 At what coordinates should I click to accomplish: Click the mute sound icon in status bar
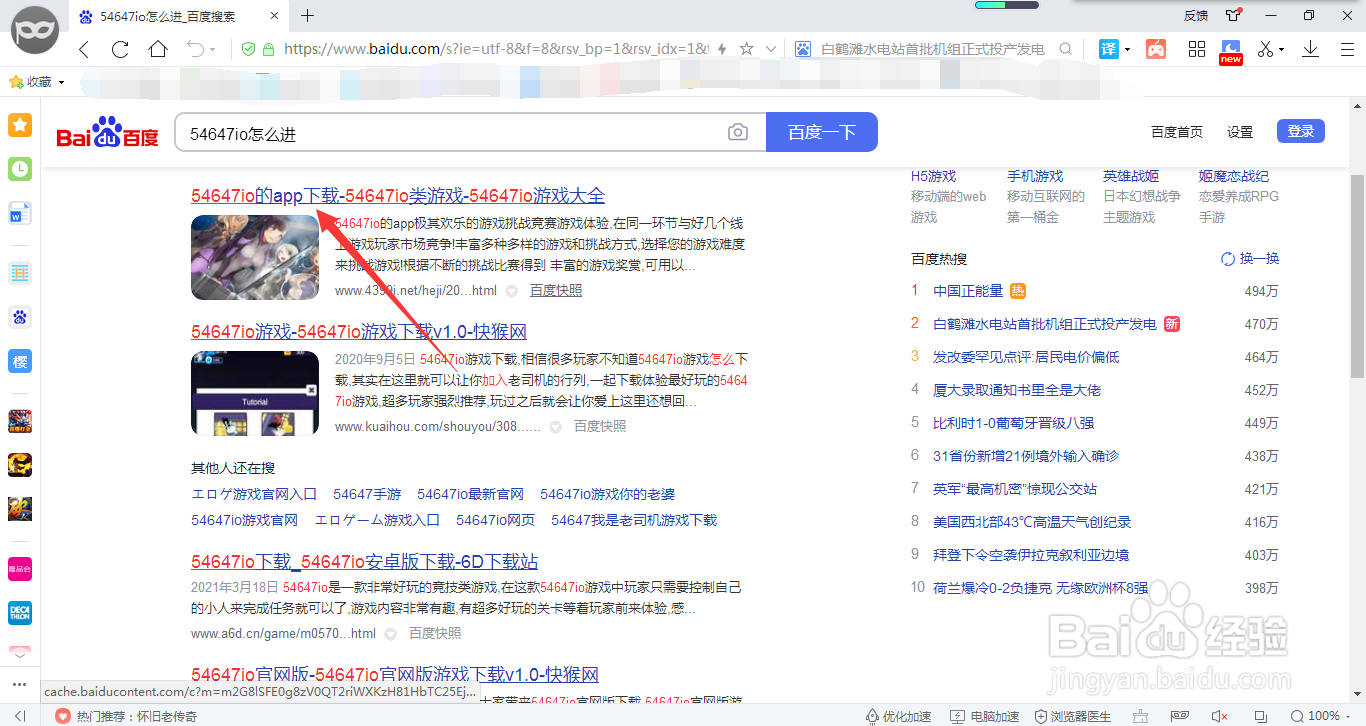coord(1219,716)
